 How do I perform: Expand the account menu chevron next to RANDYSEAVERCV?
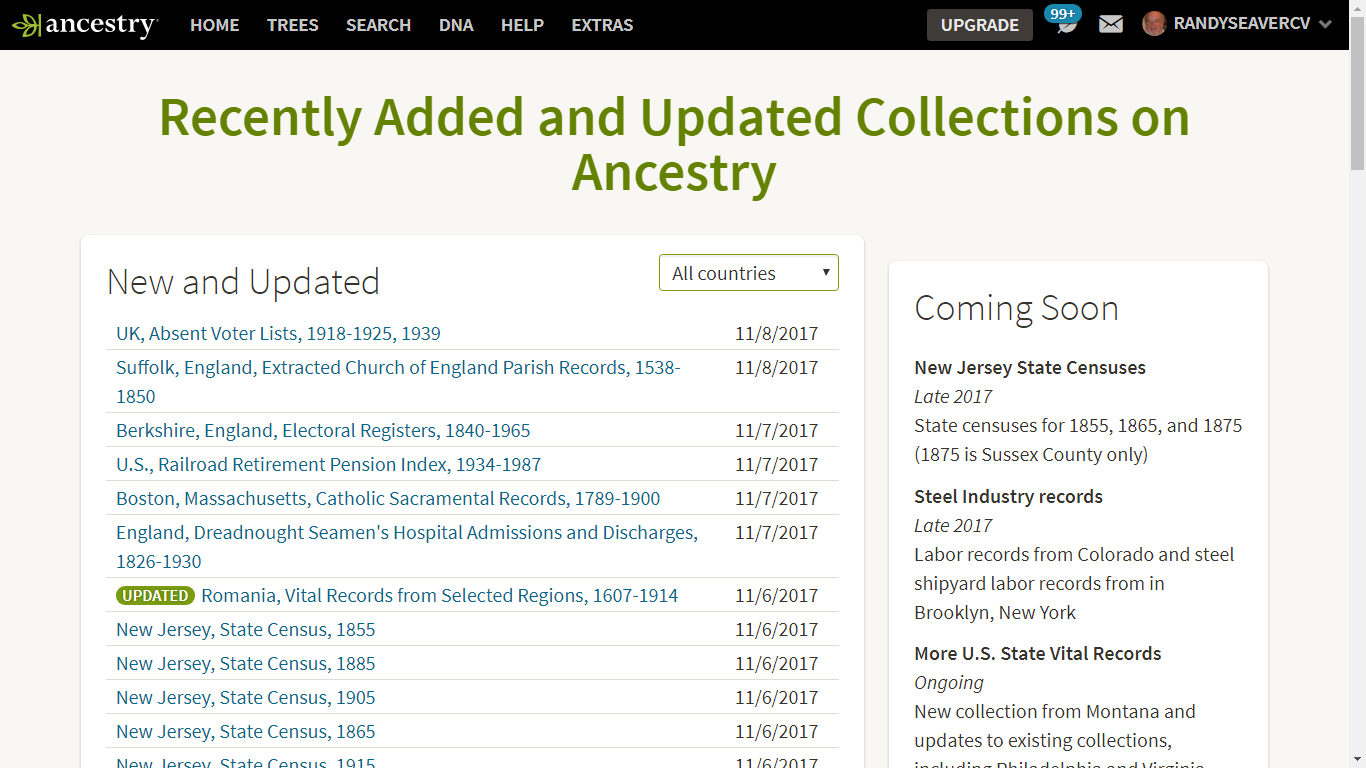click(1326, 25)
